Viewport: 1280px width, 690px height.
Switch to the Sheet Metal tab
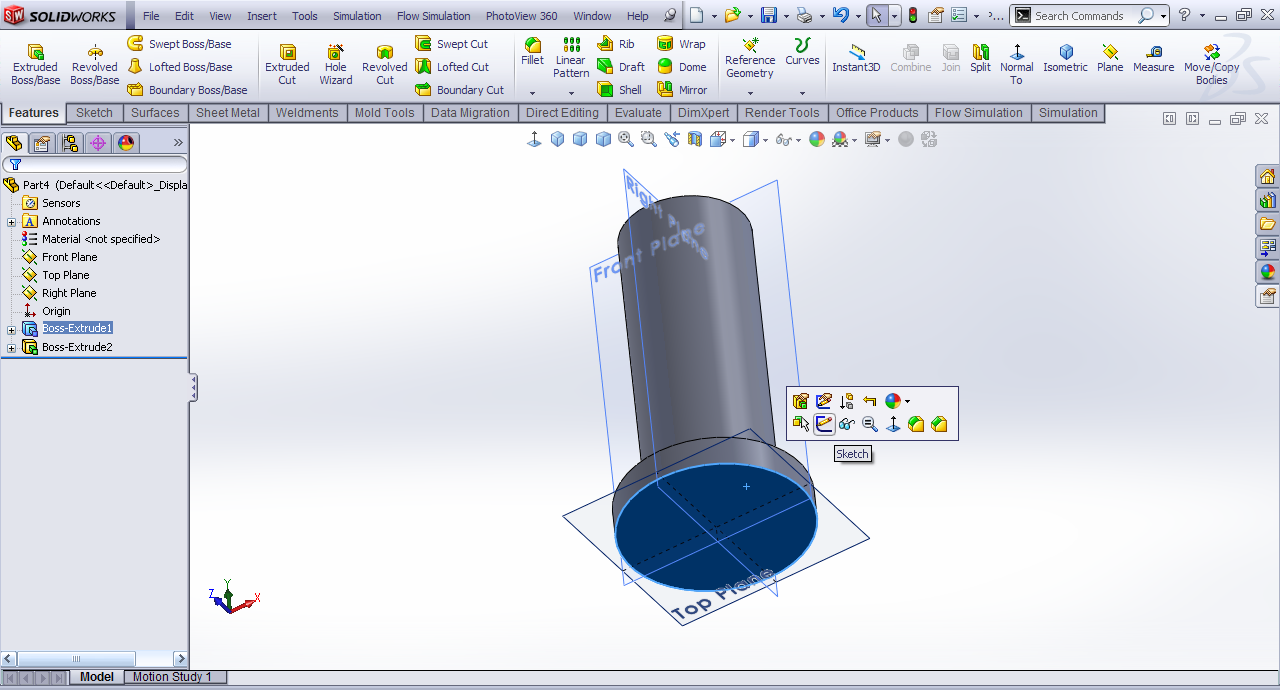227,113
